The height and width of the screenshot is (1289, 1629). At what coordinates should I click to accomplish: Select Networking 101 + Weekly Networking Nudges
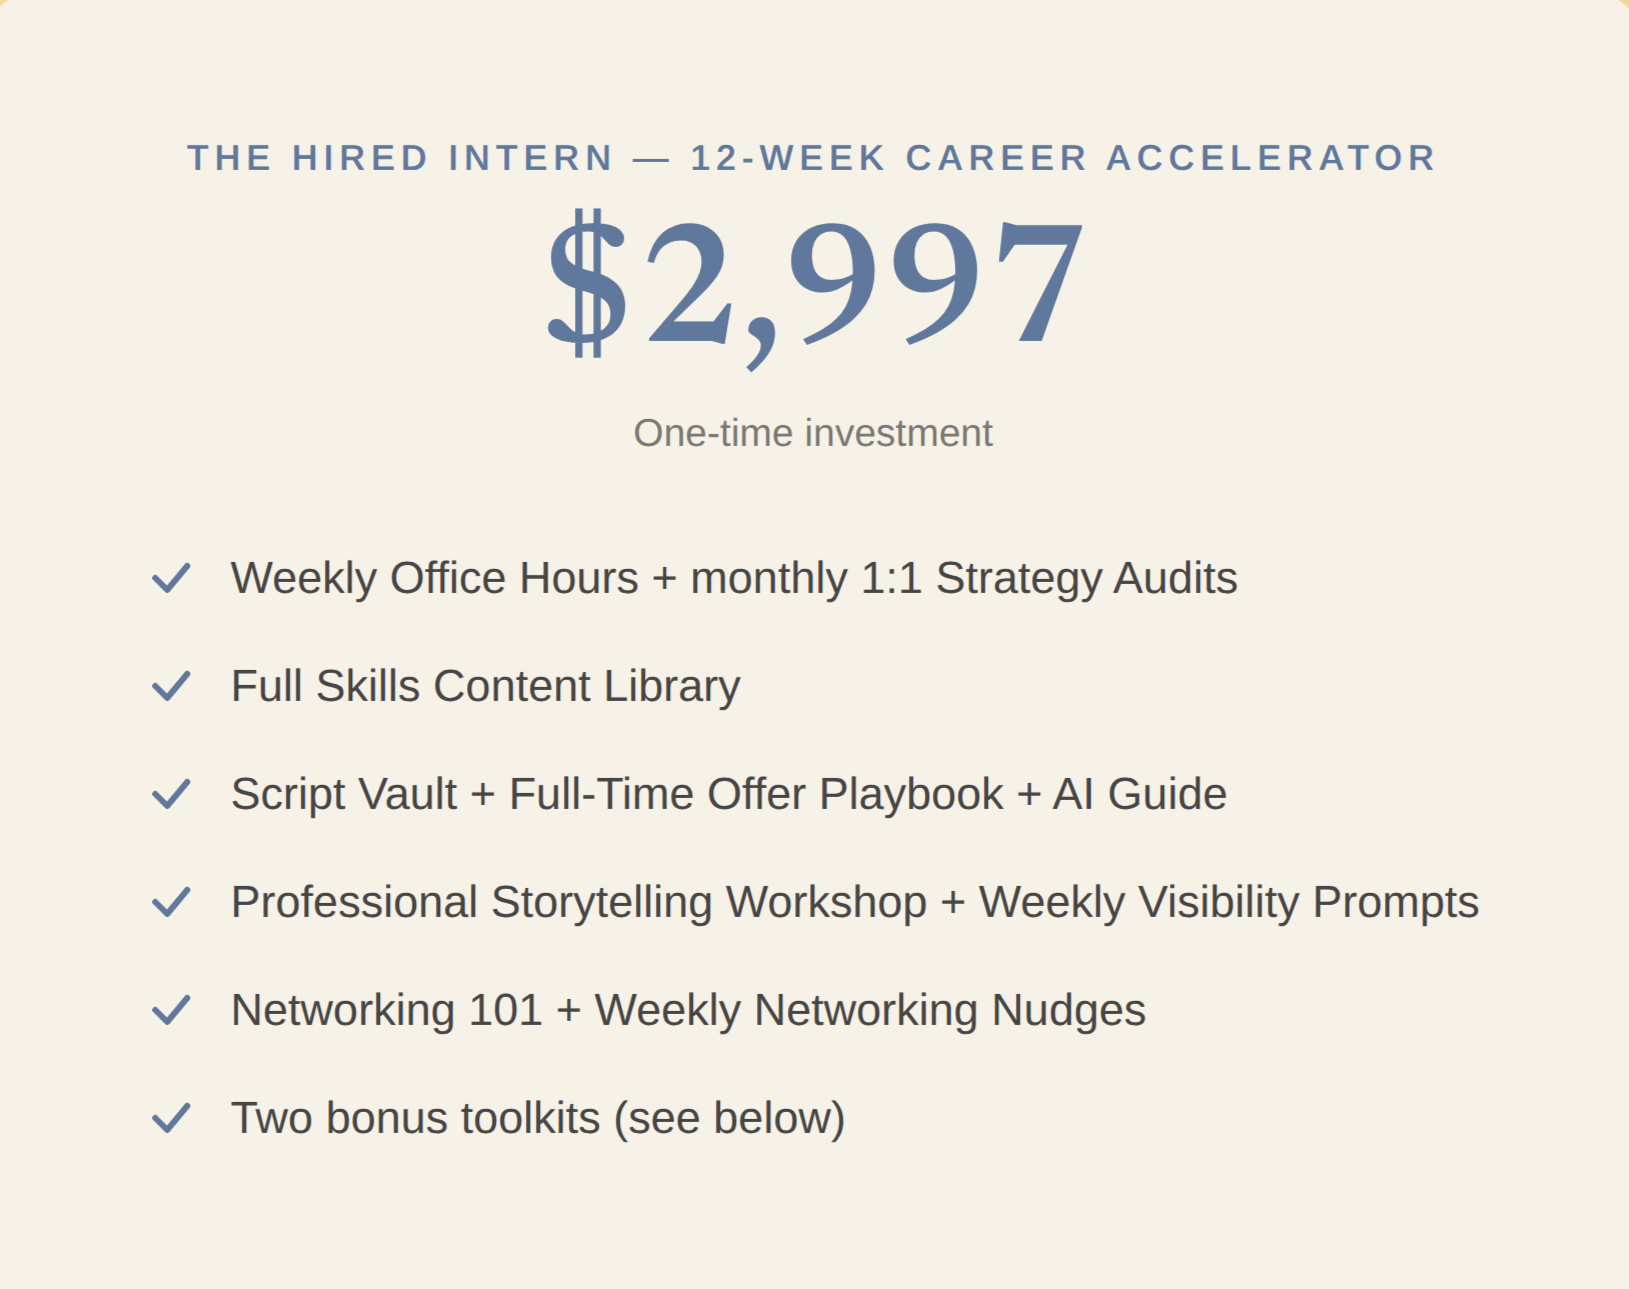[688, 1010]
